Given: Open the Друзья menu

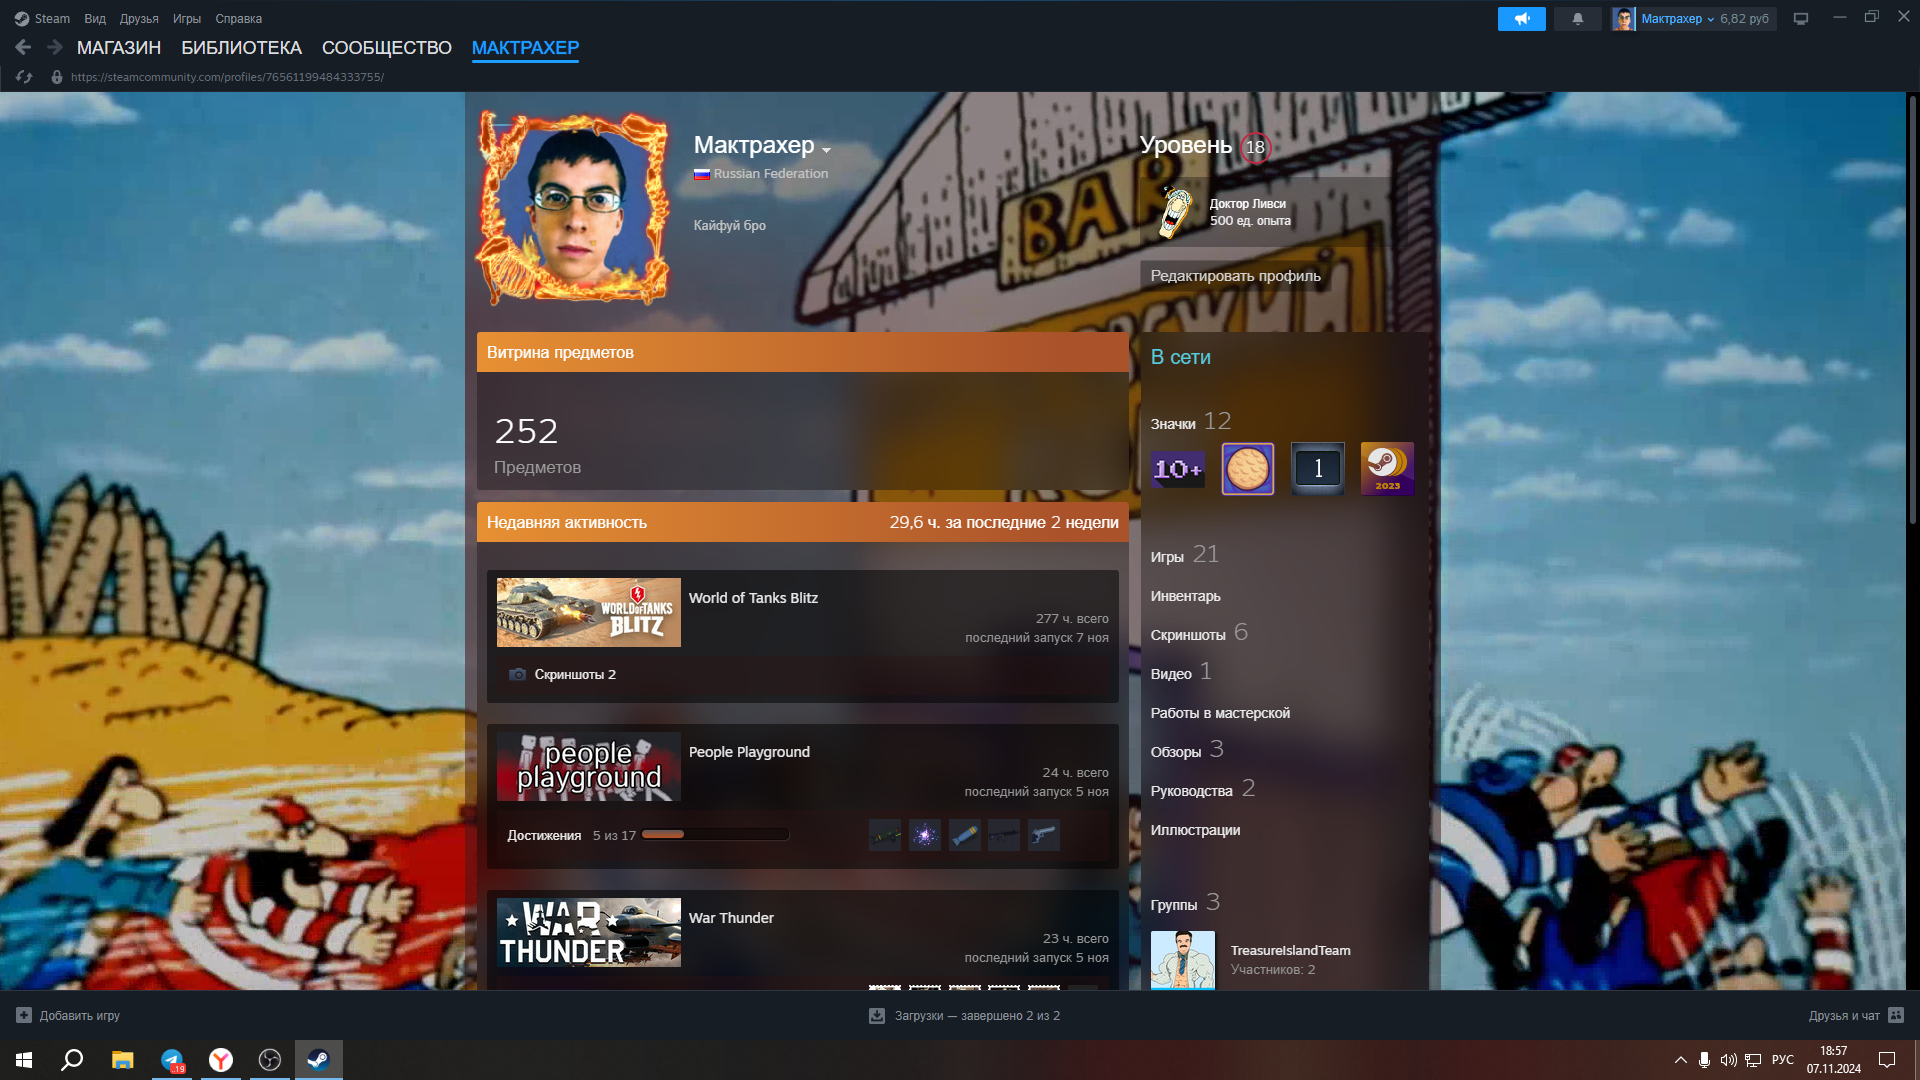Looking at the screenshot, I should point(139,19).
